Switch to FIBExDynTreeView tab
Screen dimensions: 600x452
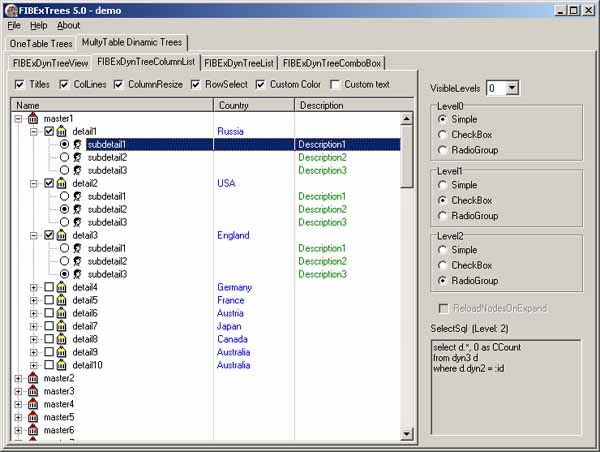[x=51, y=63]
